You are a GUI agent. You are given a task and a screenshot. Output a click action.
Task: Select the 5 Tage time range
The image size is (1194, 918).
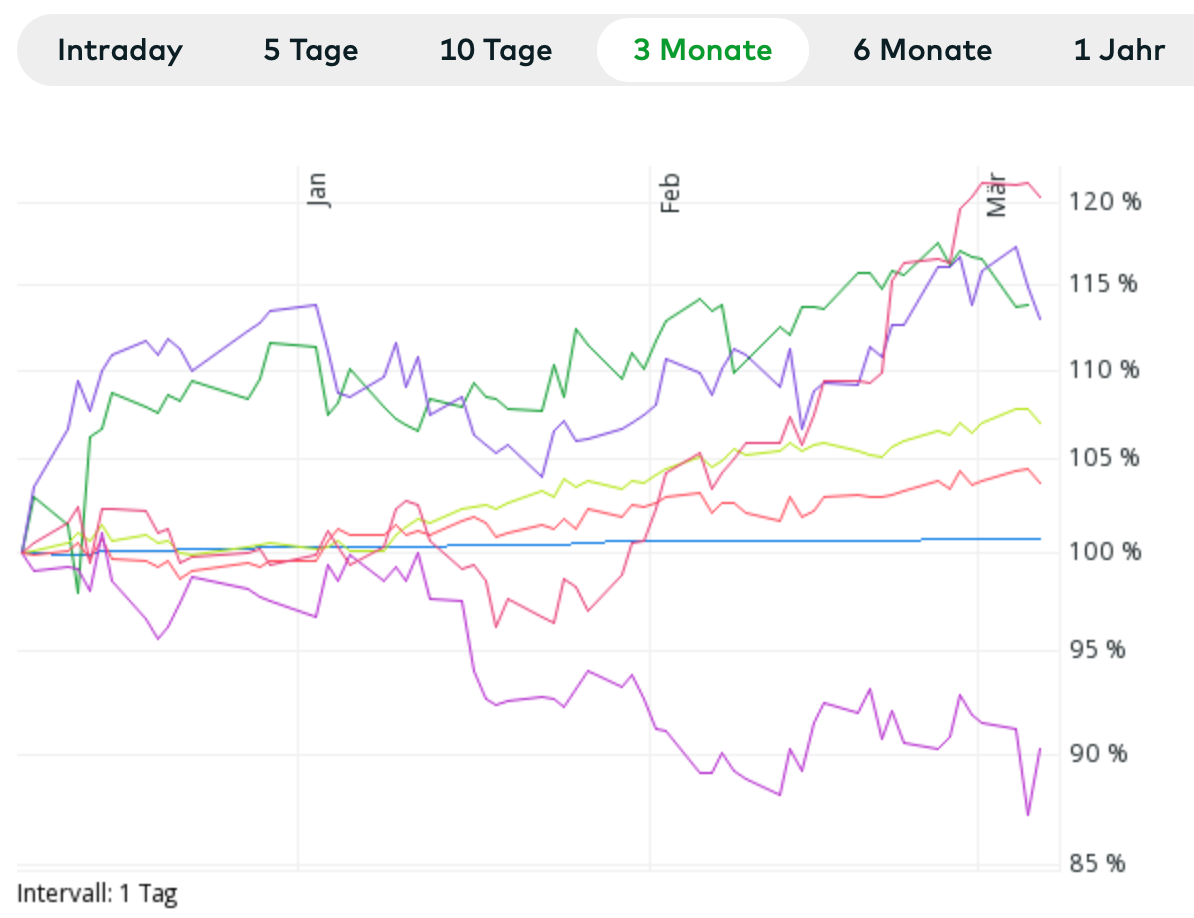(311, 50)
